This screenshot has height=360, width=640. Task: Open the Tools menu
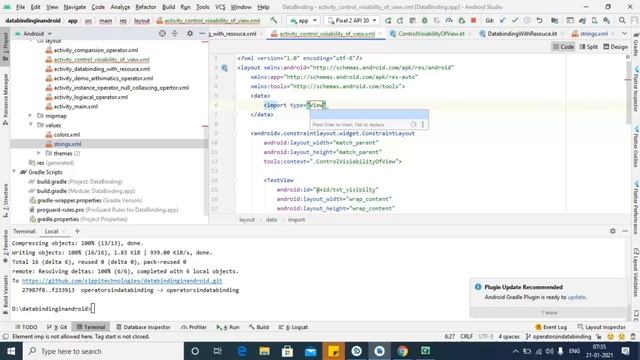pyautogui.click(x=202, y=7)
